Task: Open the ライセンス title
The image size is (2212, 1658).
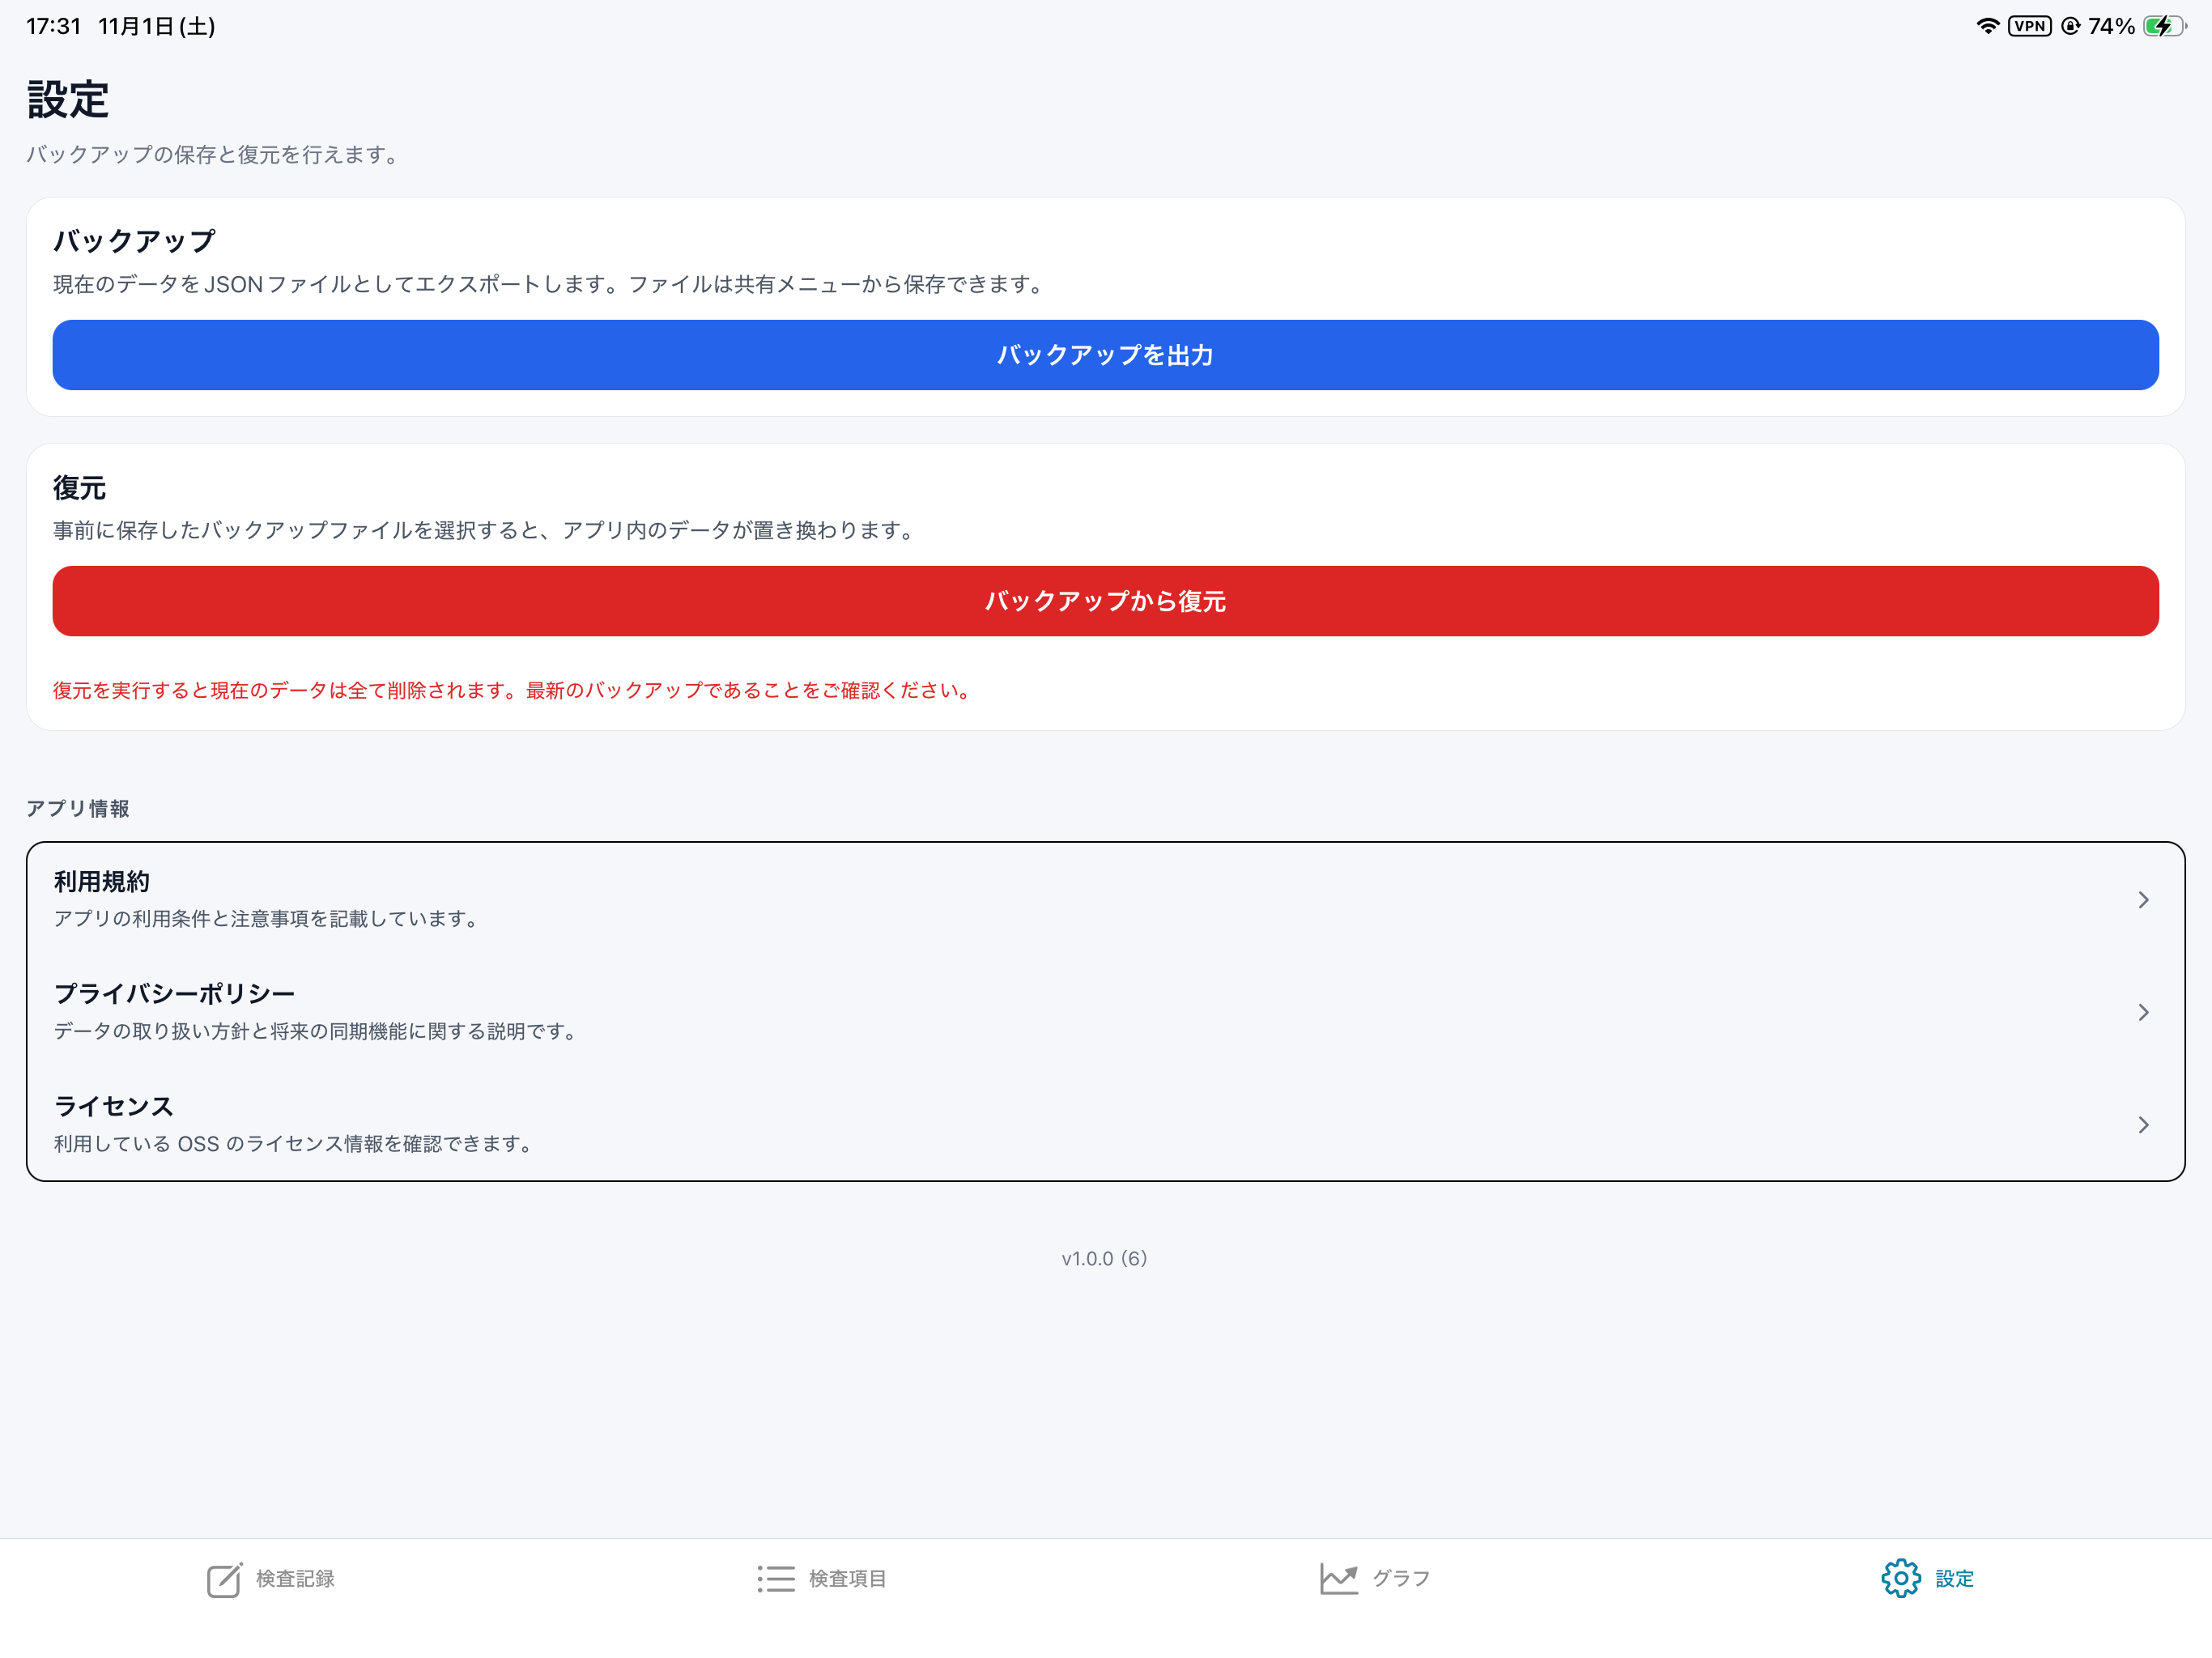Action: point(114,1106)
